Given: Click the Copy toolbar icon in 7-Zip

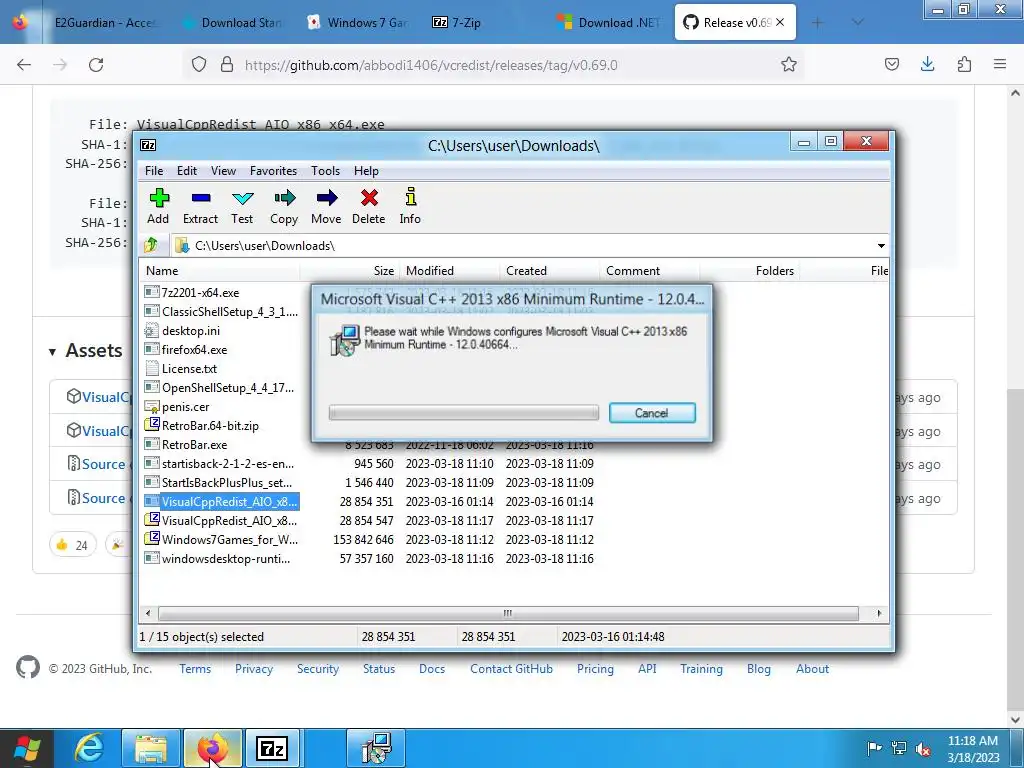Looking at the screenshot, I should 284,206.
